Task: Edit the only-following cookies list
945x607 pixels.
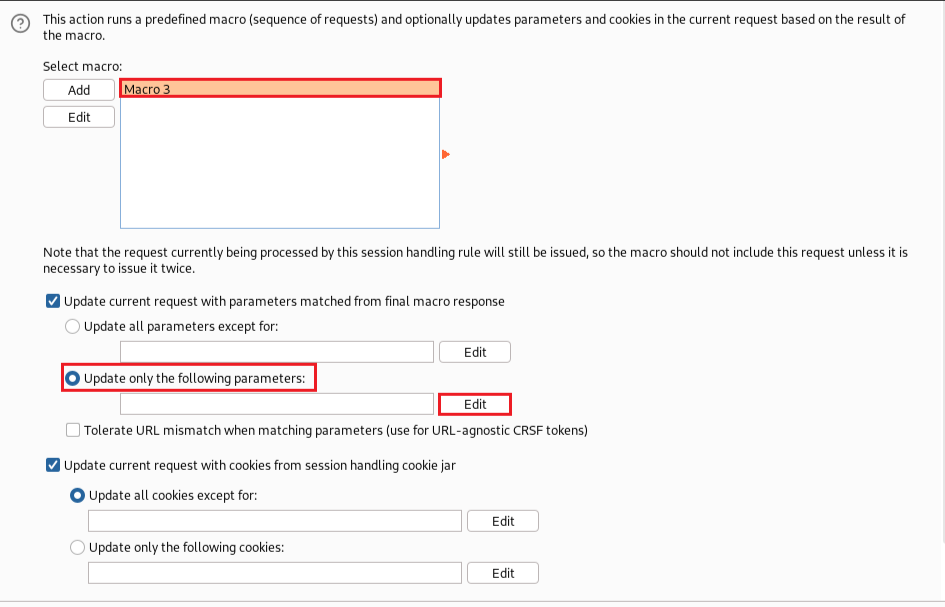Action: (503, 573)
